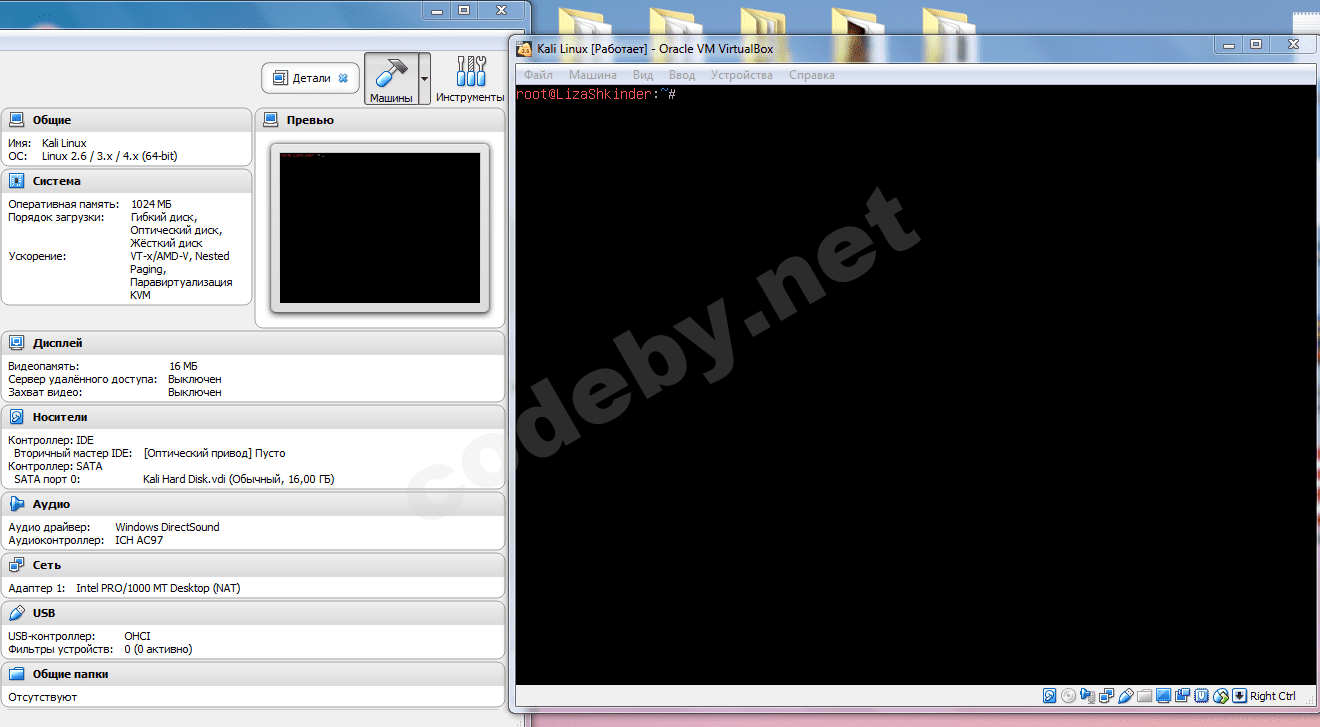
Task: Open the Система section header link
Action: point(57,181)
